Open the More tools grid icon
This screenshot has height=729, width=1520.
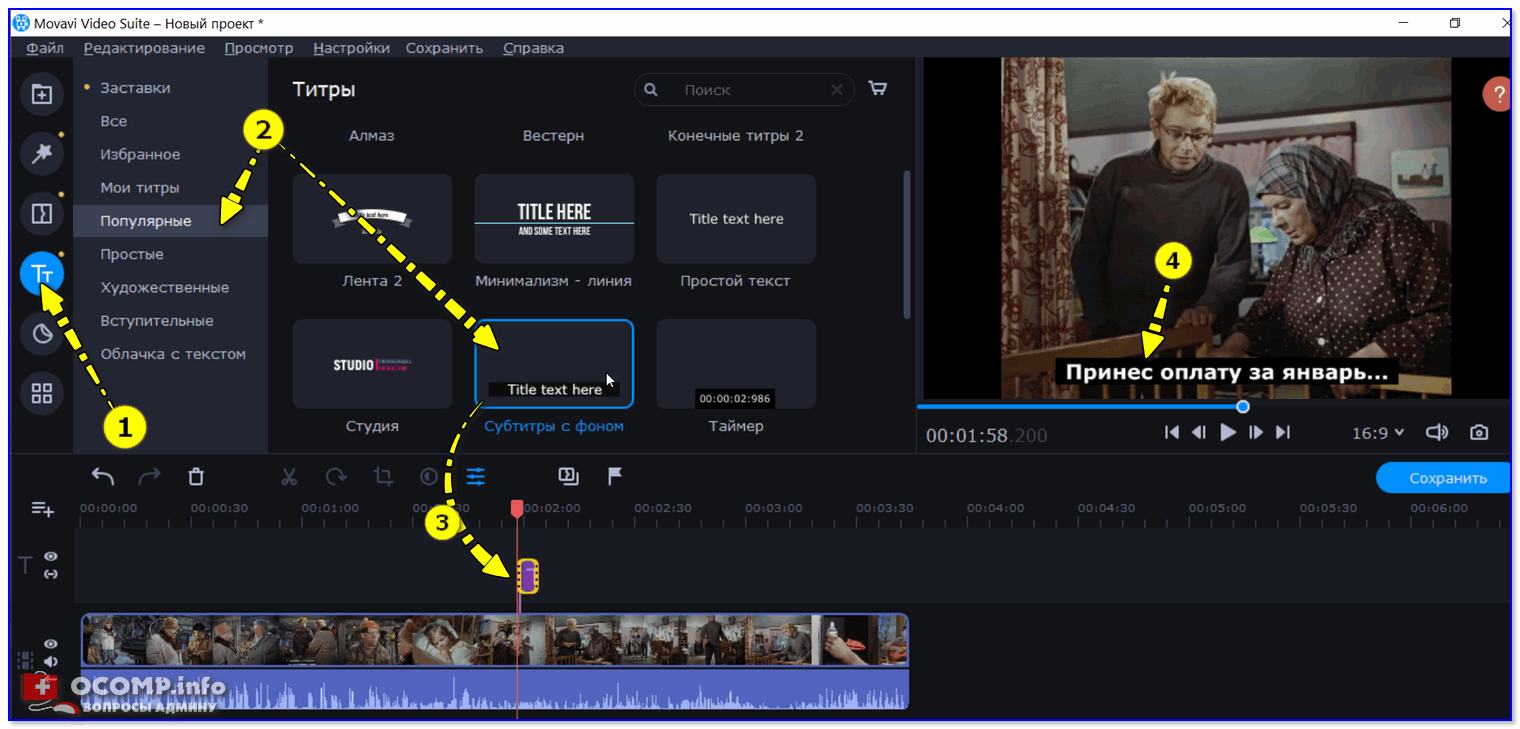(x=42, y=393)
